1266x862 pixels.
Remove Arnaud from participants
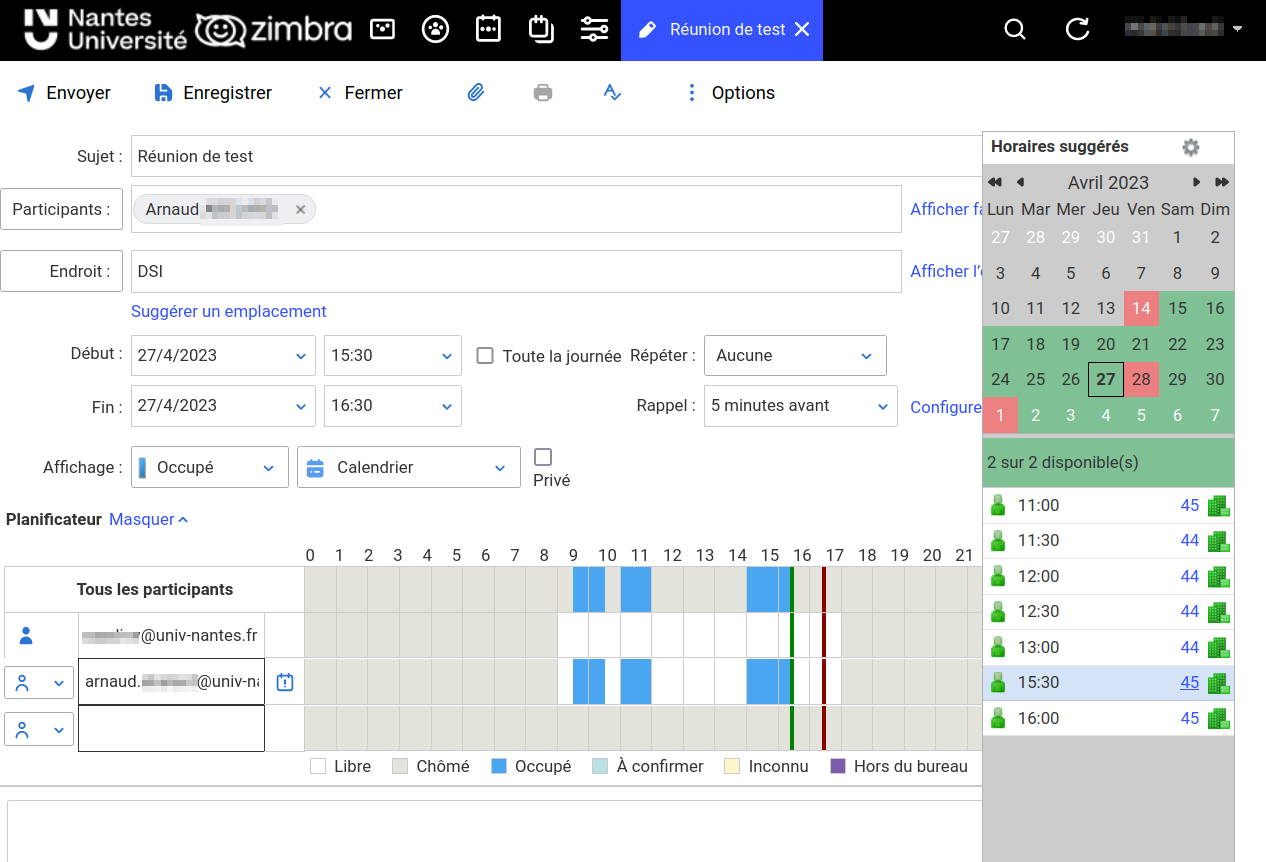click(300, 210)
